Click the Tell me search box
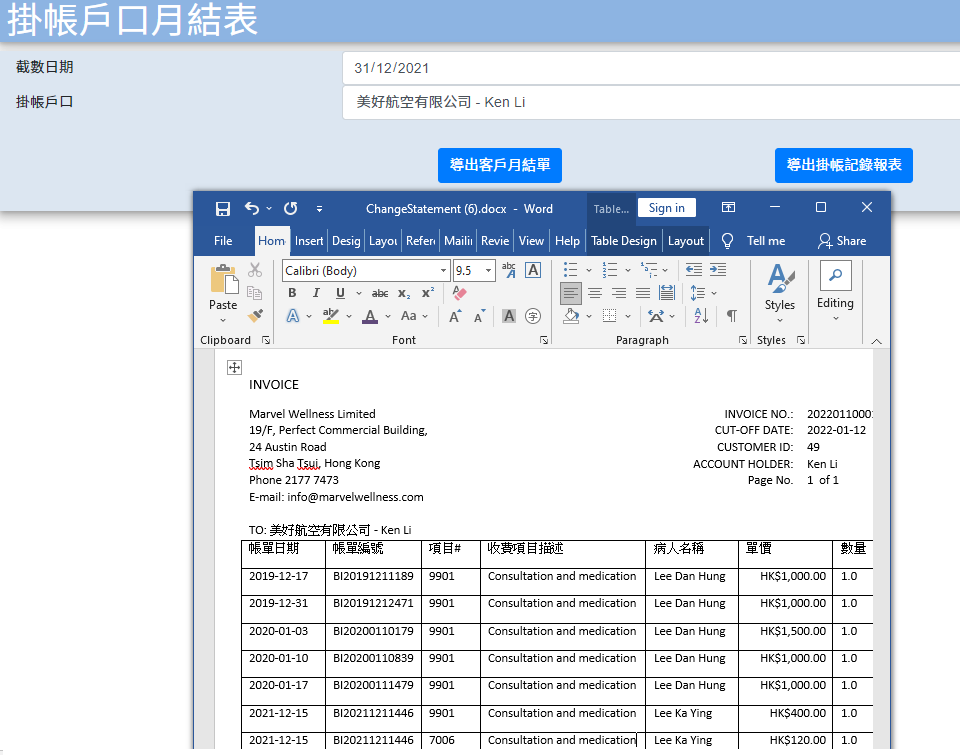960x755 pixels. click(x=755, y=241)
